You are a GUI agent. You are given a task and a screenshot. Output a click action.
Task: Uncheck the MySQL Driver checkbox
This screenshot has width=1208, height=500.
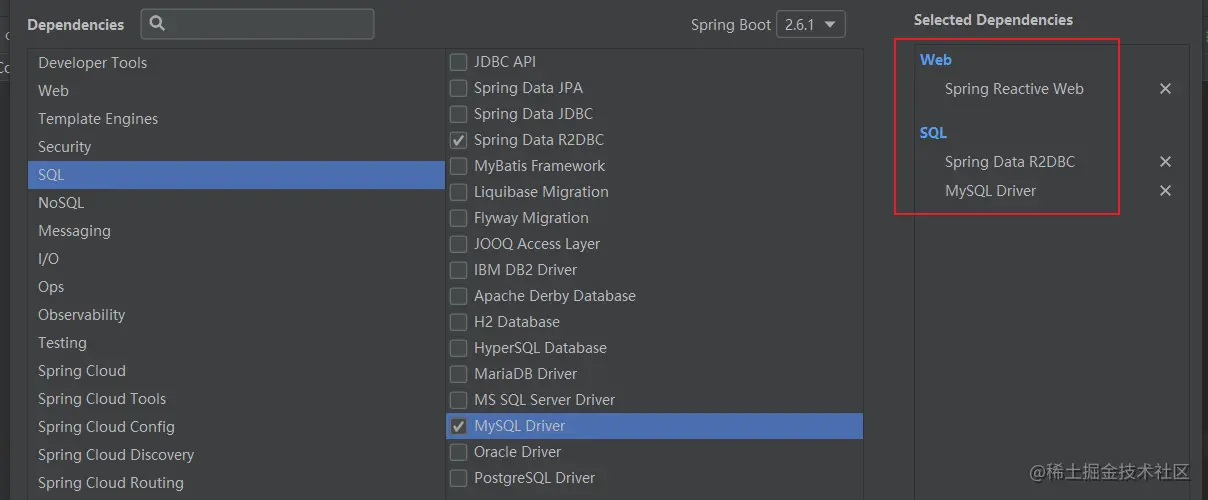click(x=458, y=426)
